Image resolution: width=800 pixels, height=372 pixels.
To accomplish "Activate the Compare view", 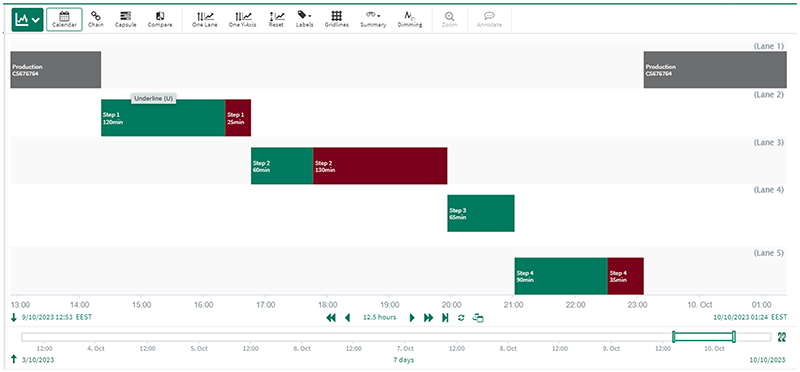I will click(x=160, y=19).
